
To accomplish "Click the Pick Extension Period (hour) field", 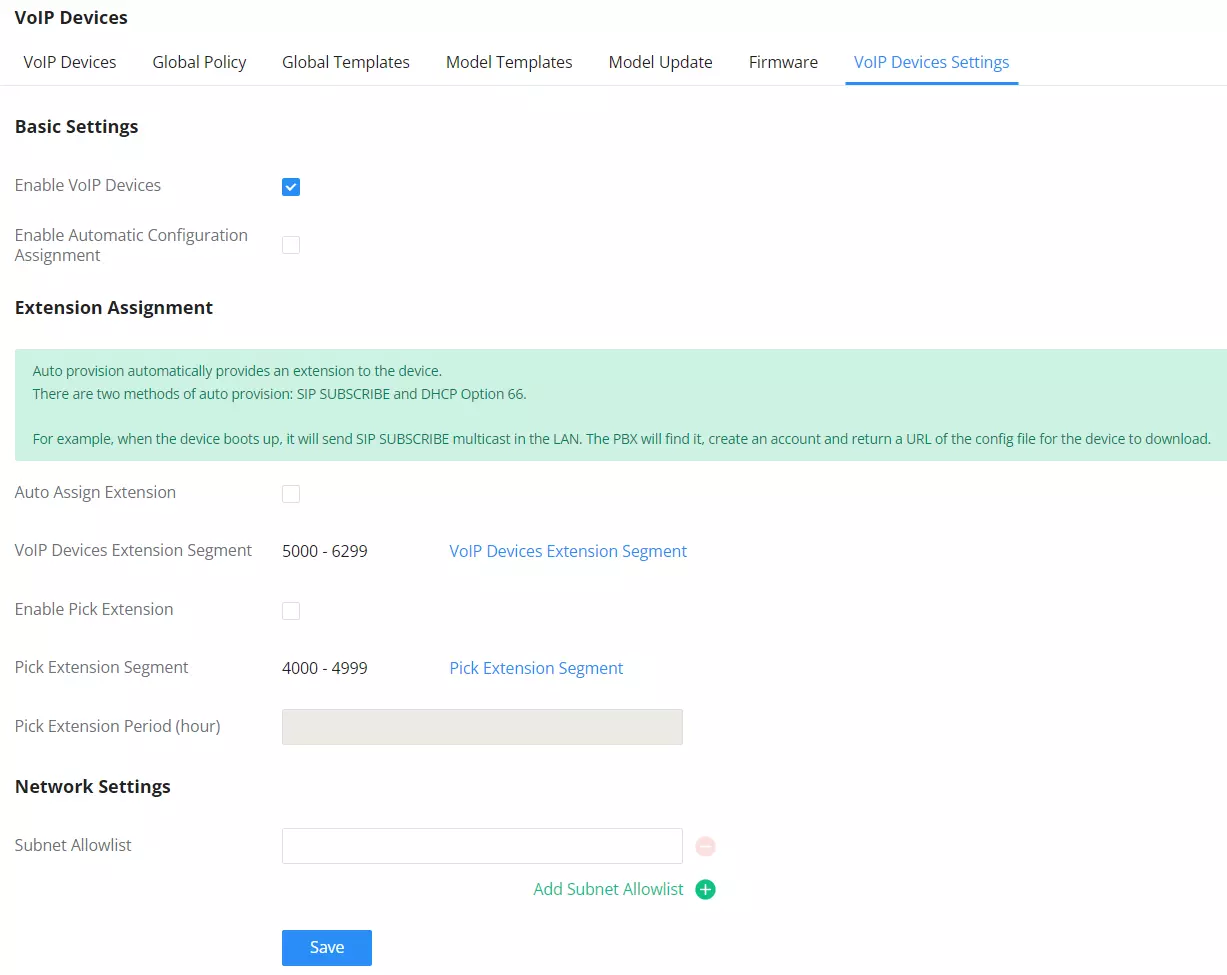I will click(x=482, y=727).
